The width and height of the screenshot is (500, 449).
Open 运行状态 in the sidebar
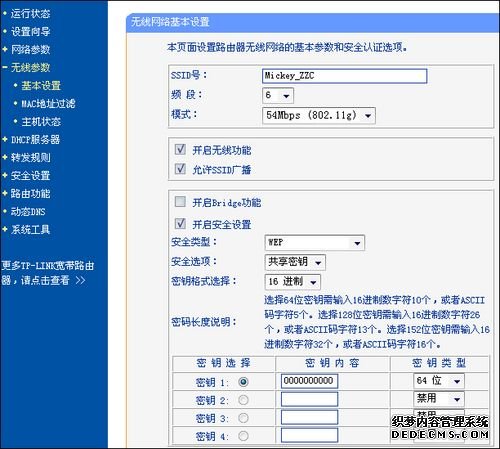[30, 14]
